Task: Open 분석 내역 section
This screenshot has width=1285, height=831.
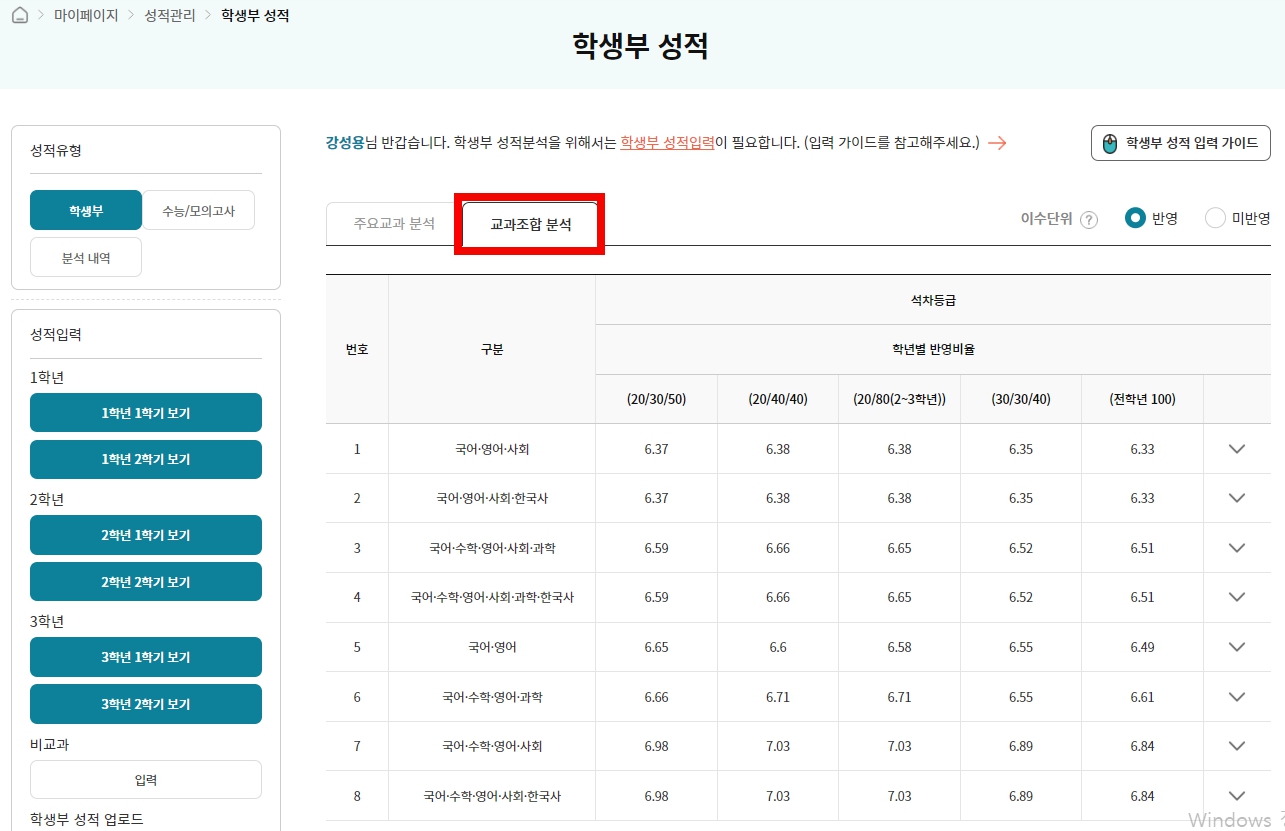Action: click(x=86, y=257)
